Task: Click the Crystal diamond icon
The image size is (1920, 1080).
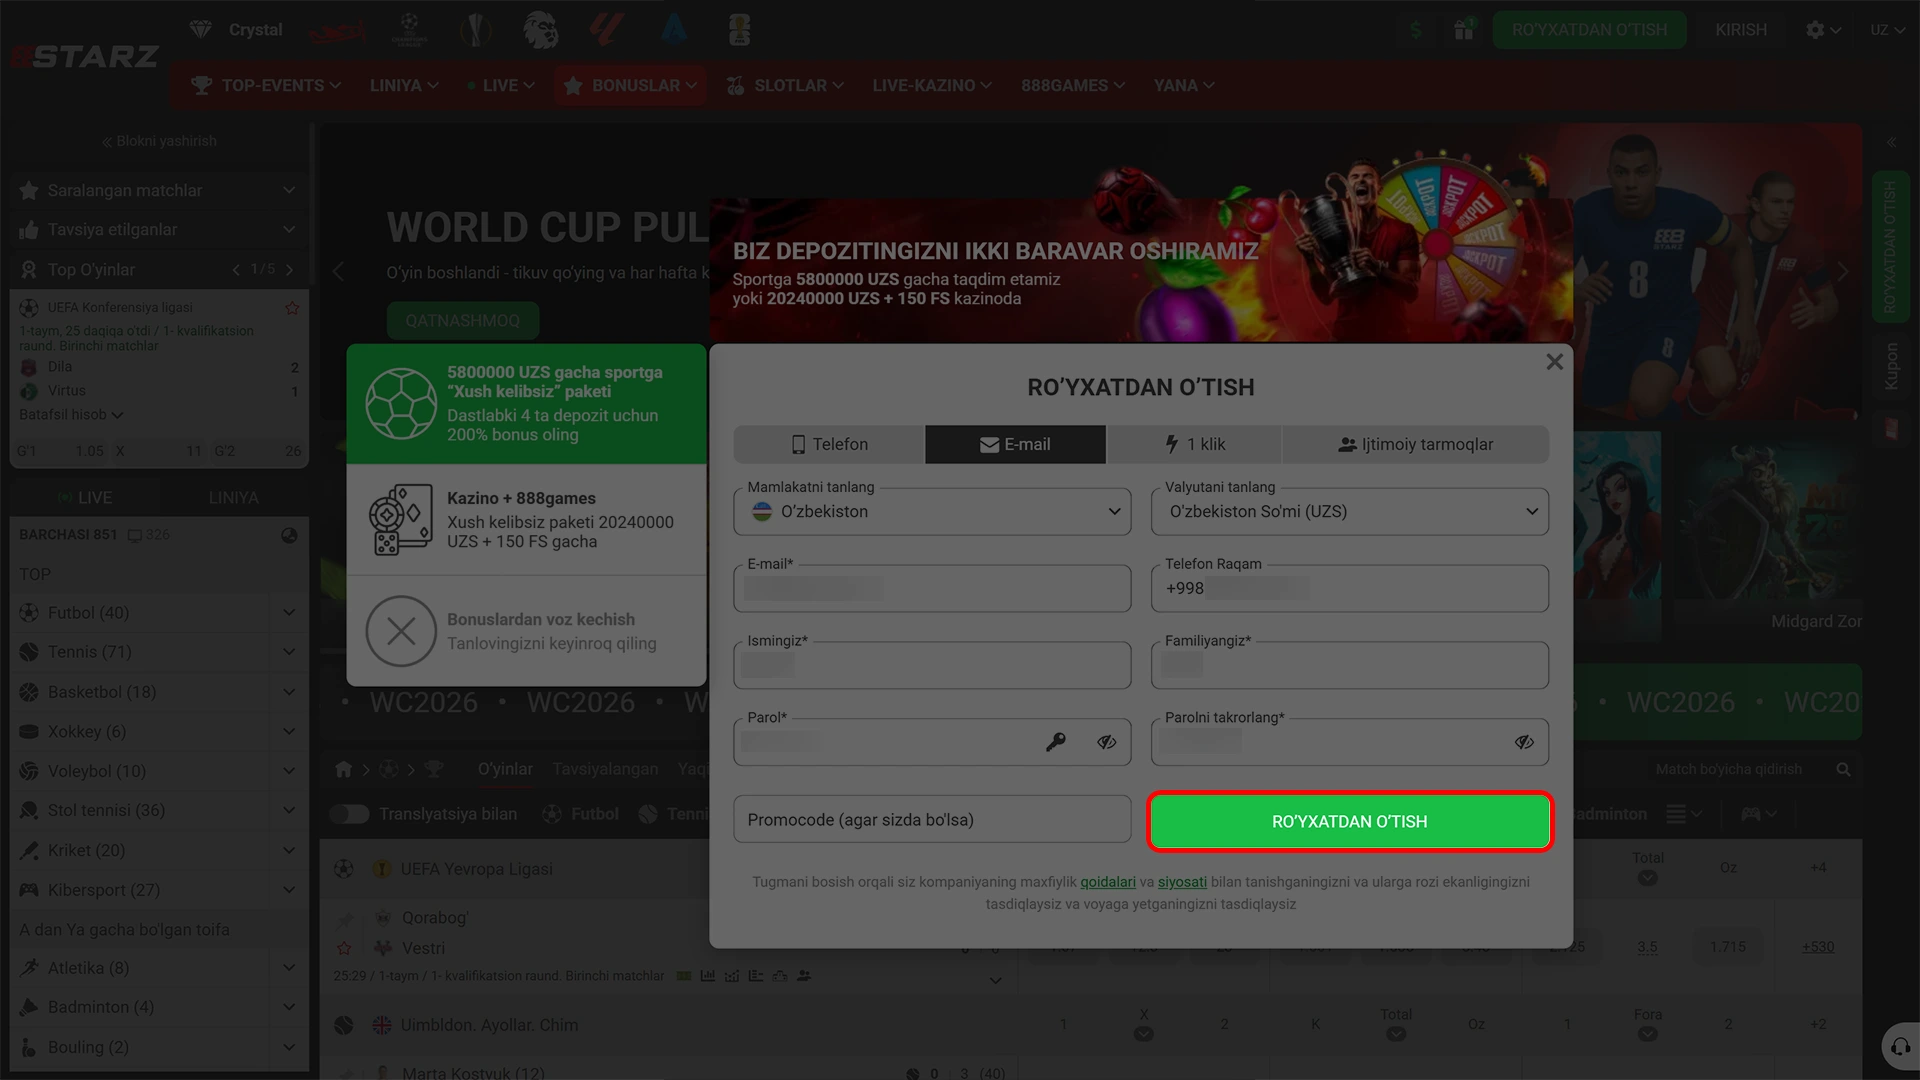Action: click(x=201, y=30)
